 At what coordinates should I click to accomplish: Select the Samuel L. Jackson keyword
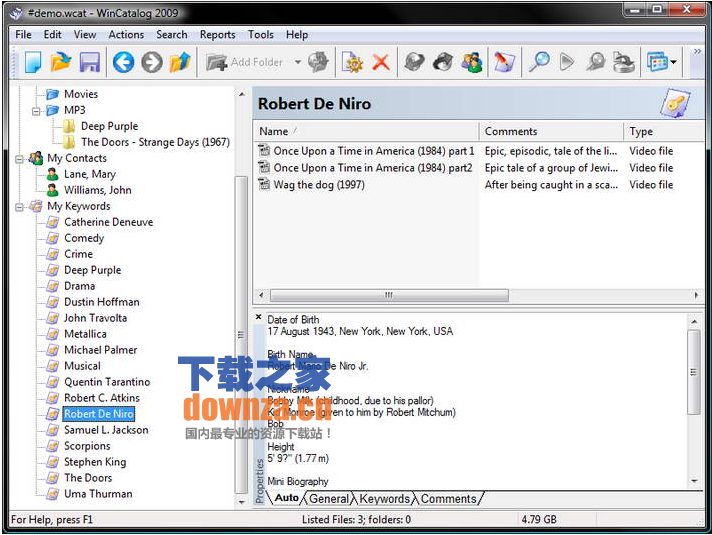click(106, 430)
